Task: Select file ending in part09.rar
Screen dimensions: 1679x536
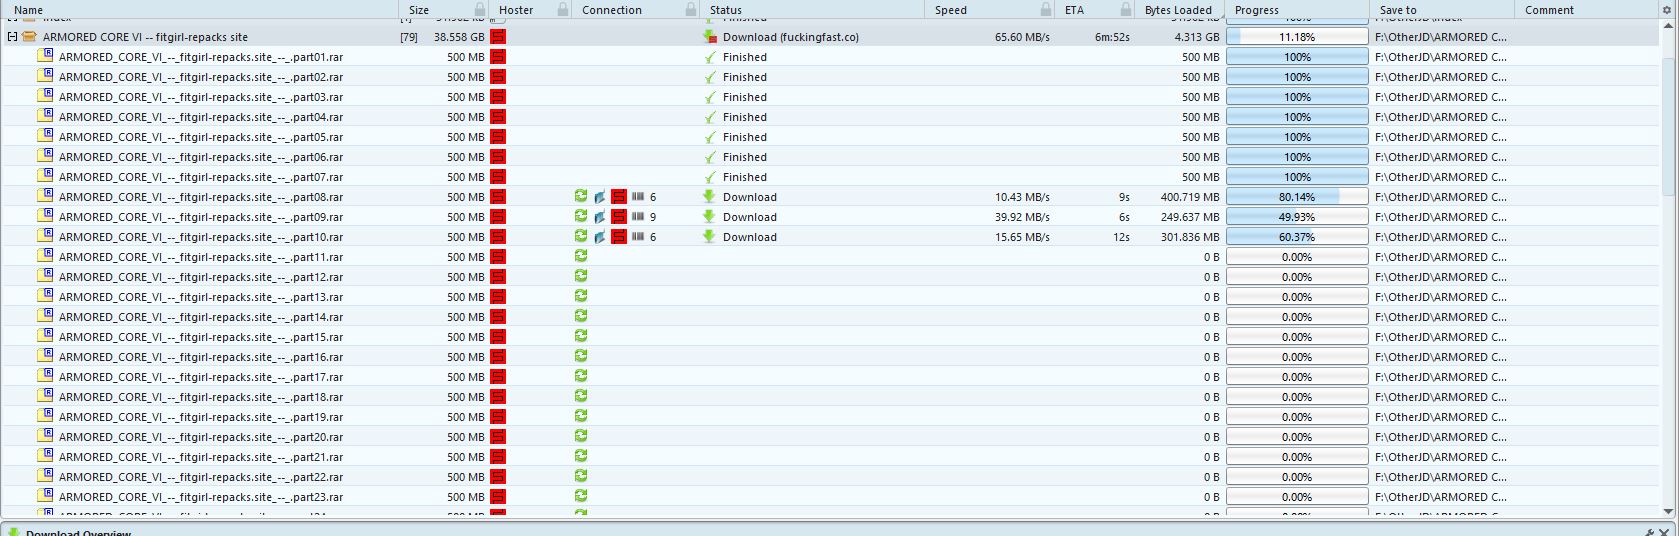Action: tap(831, 217)
